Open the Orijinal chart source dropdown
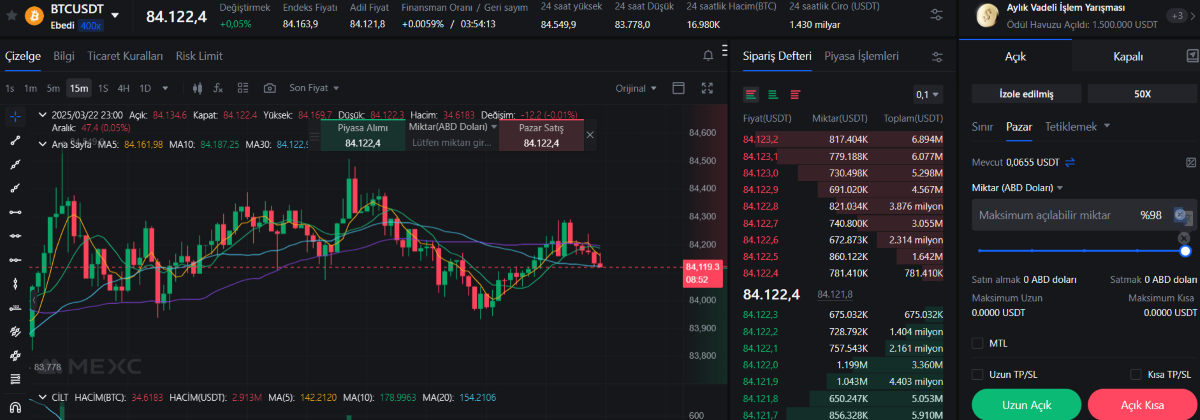This screenshot has height=420, width=1200. click(636, 88)
